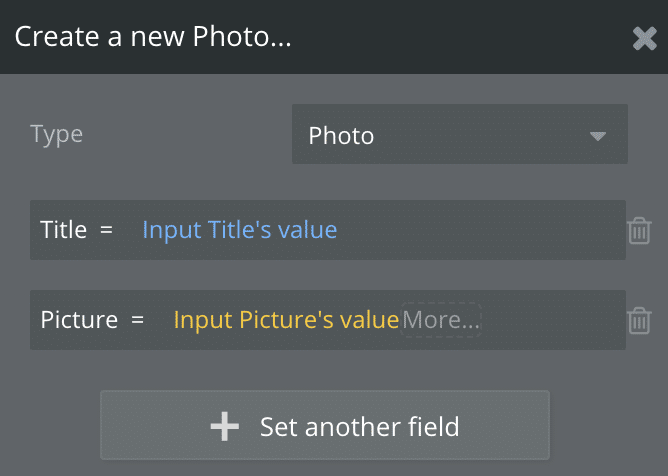
Task: Close the Create a new Photo dialog
Action: (x=644, y=38)
